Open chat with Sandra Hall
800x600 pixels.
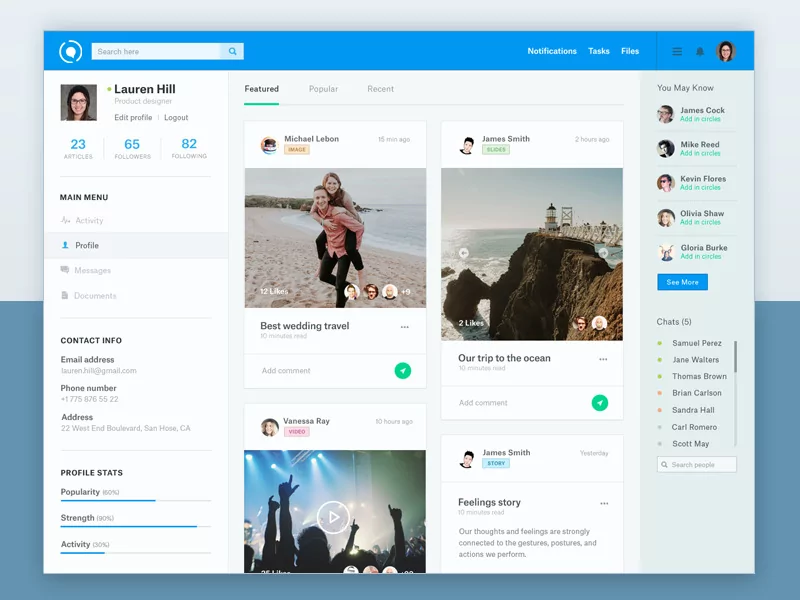[x=693, y=410]
